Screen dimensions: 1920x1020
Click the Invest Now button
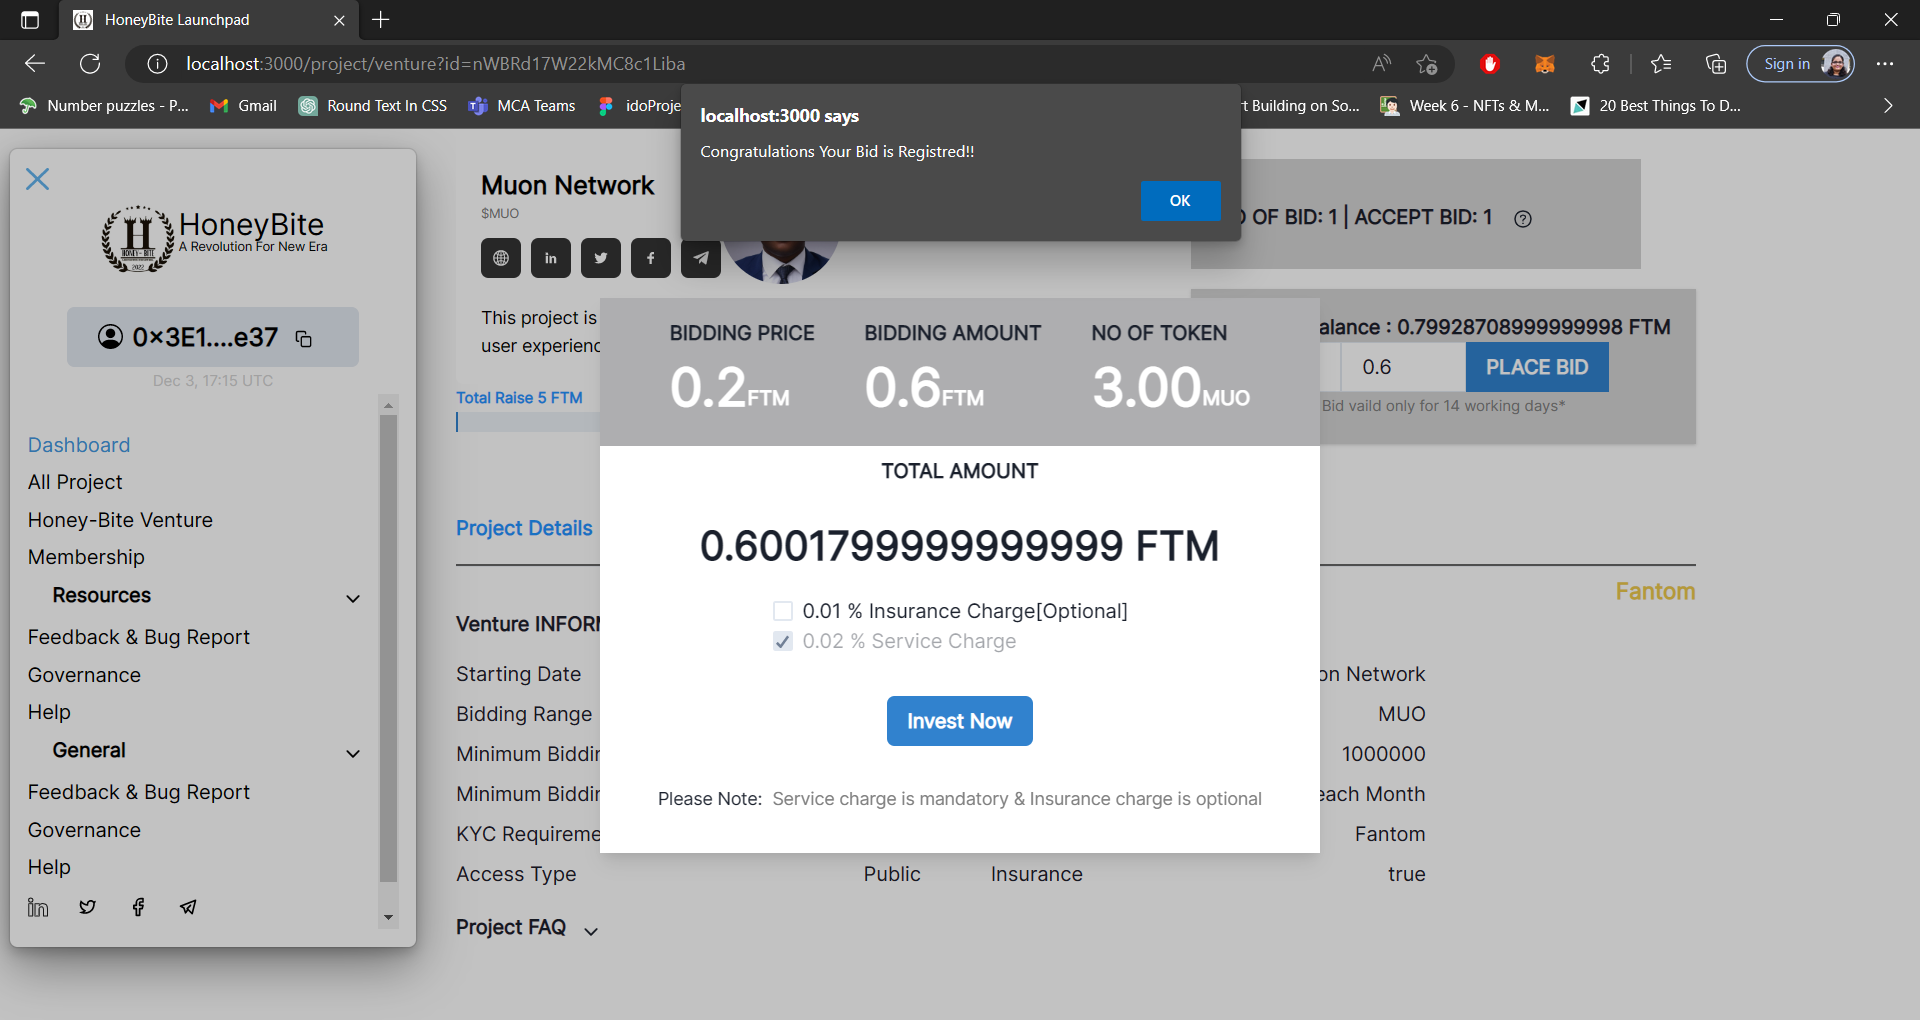click(x=960, y=721)
